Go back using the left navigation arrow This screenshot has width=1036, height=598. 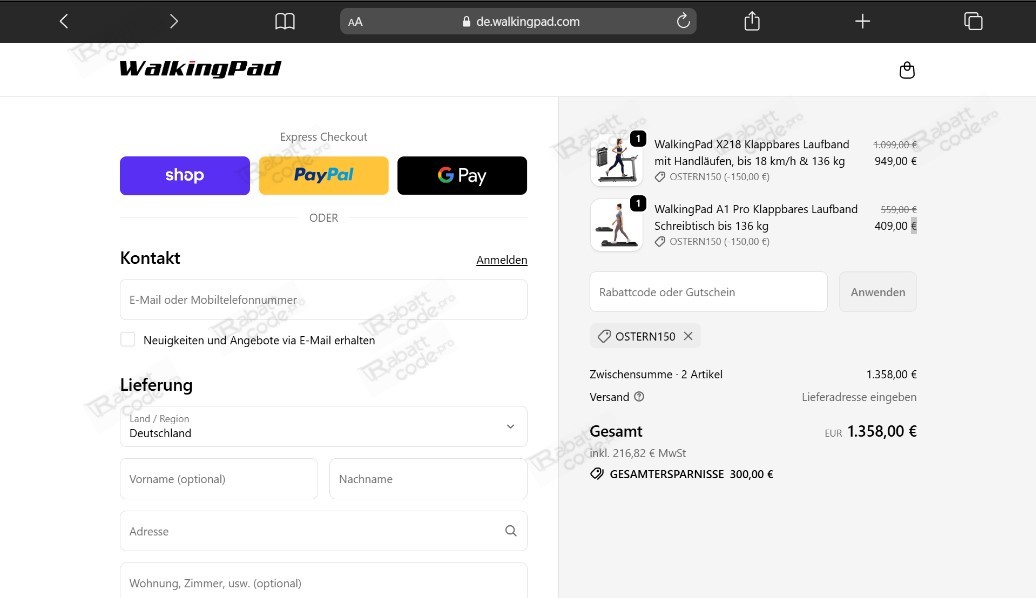click(x=63, y=20)
